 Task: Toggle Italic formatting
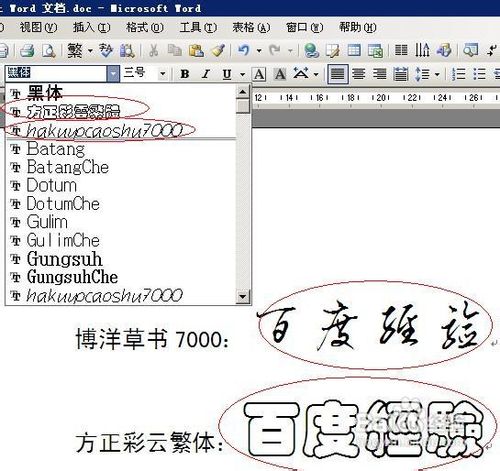pyautogui.click(x=206, y=74)
